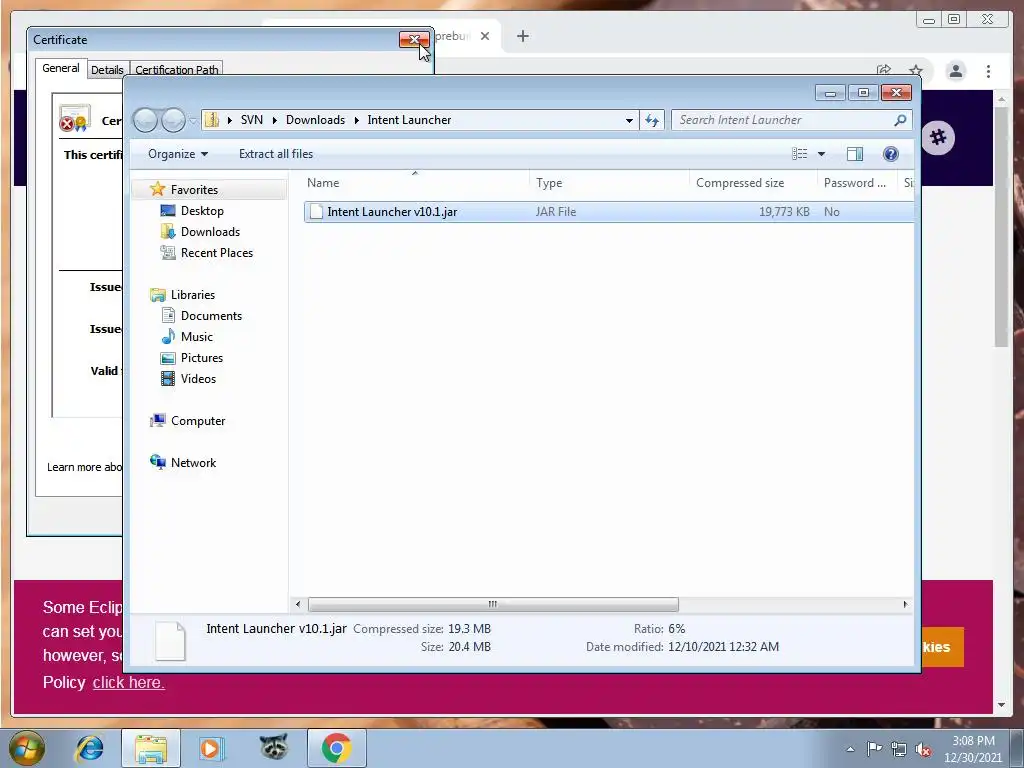Follow the 'click here.' link on webpage
1024x768 pixels.
(x=129, y=682)
